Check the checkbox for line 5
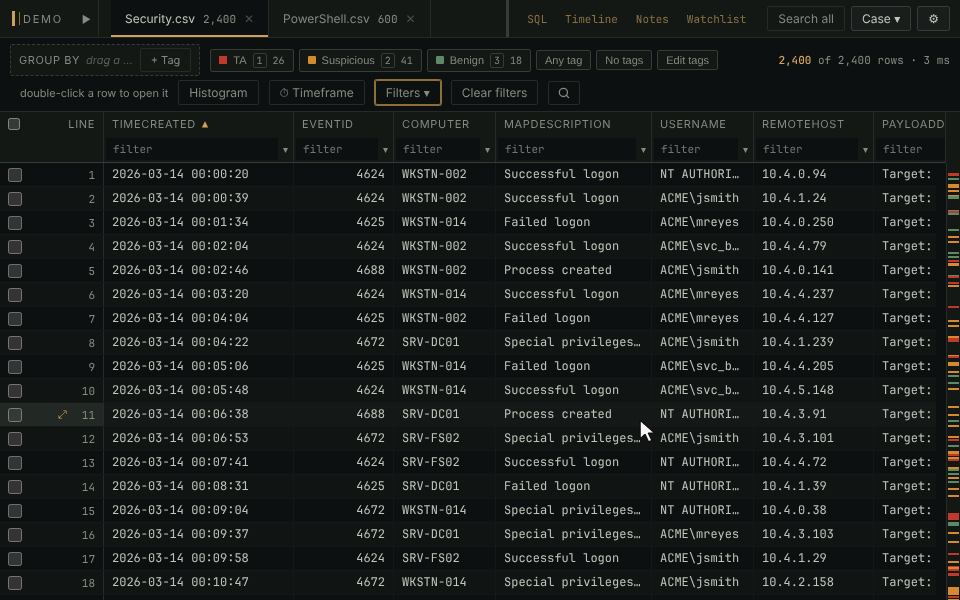The width and height of the screenshot is (960, 600). [15, 271]
